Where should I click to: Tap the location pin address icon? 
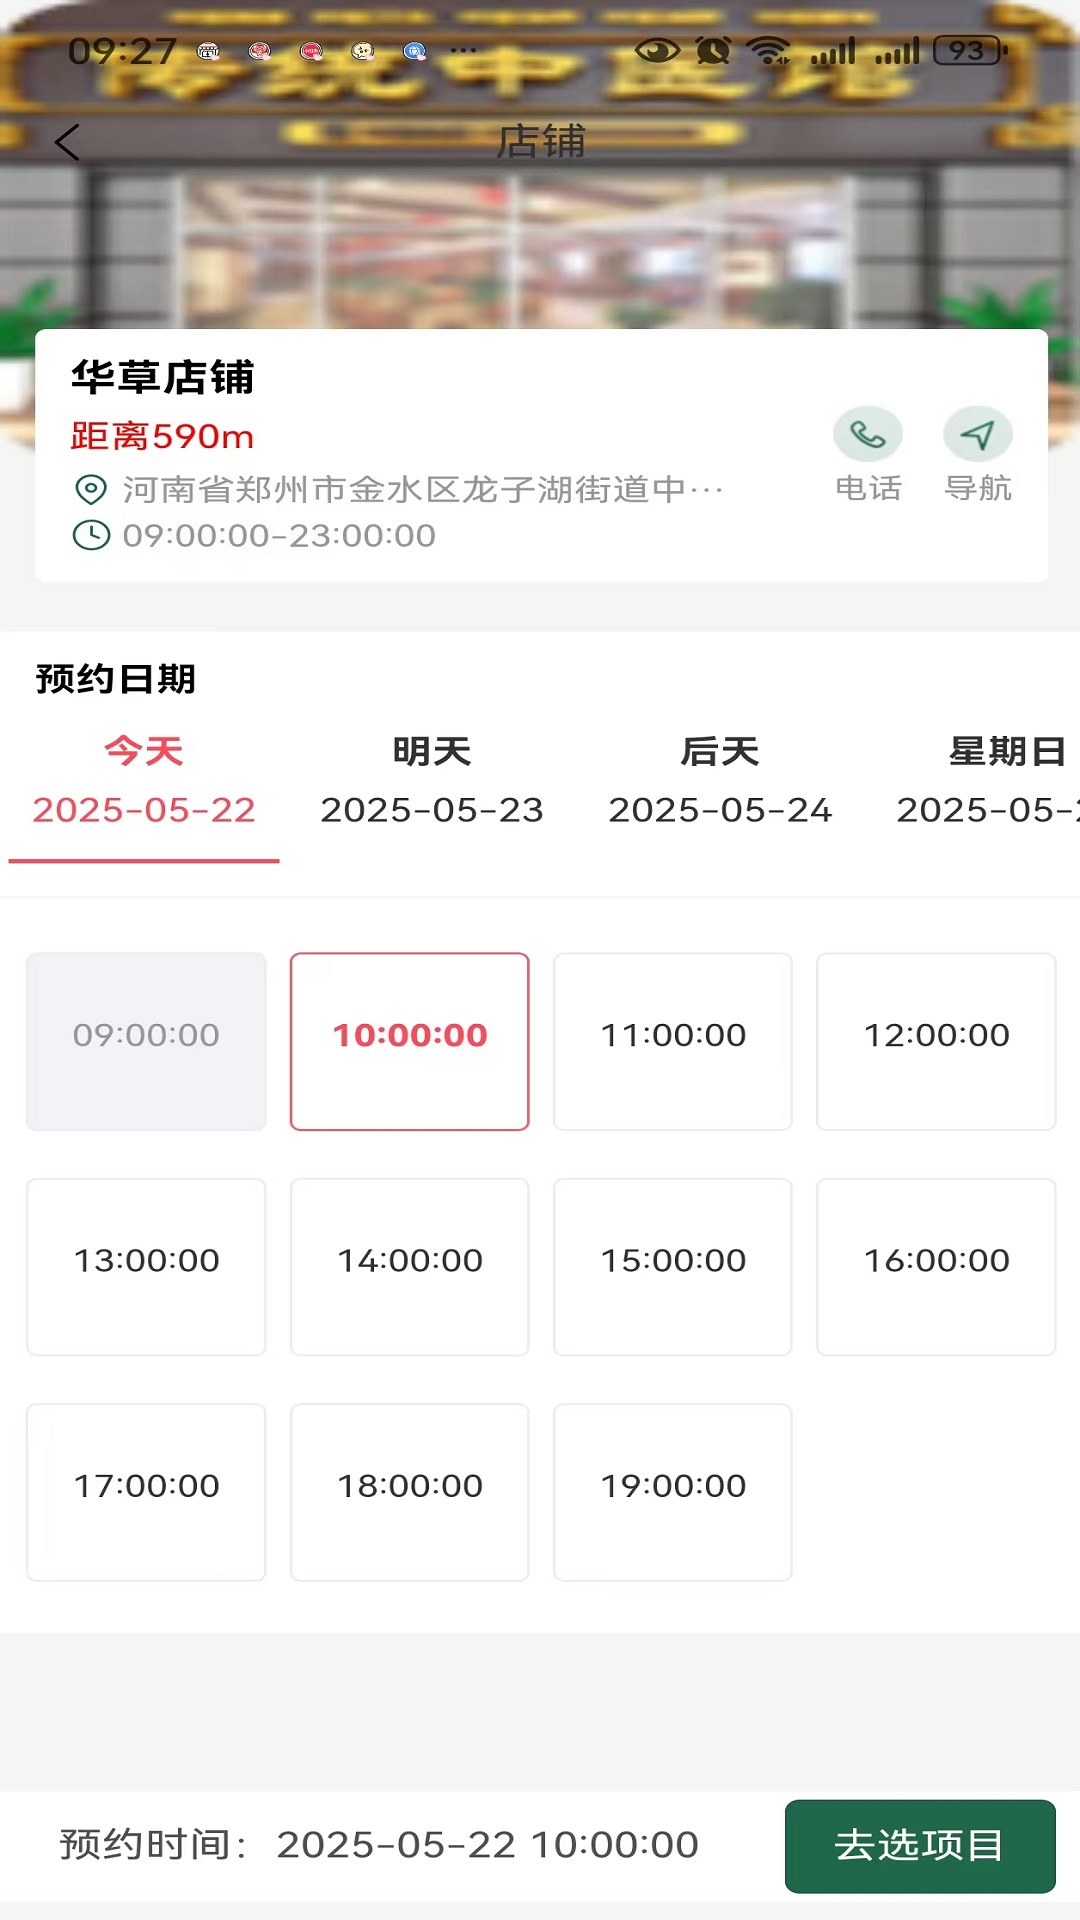click(x=91, y=490)
